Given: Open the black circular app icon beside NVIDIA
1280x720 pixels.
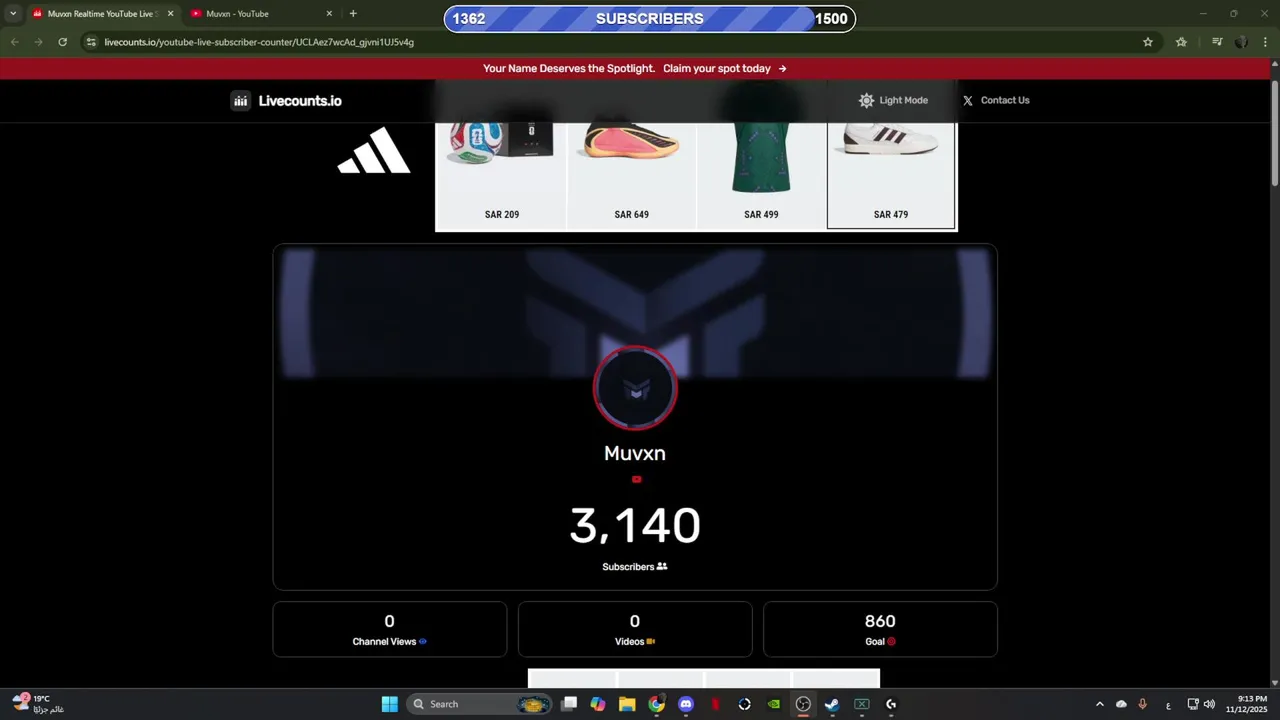Looking at the screenshot, I should tap(744, 704).
